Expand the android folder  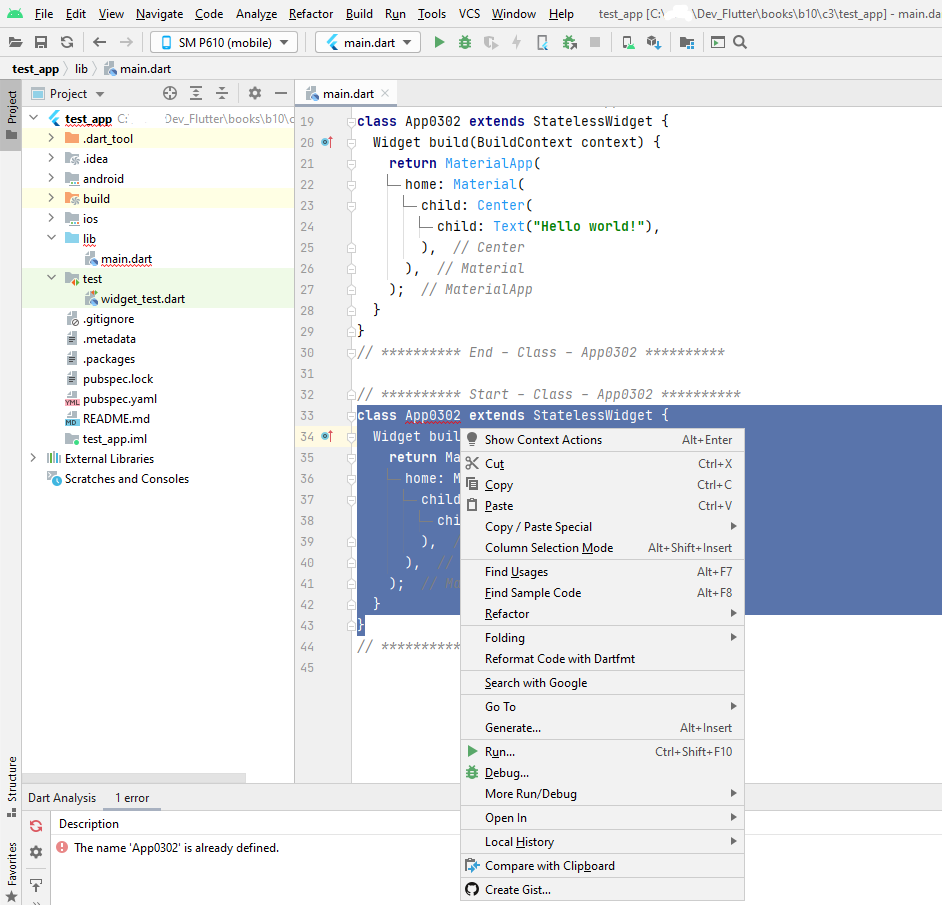pyautogui.click(x=51, y=178)
